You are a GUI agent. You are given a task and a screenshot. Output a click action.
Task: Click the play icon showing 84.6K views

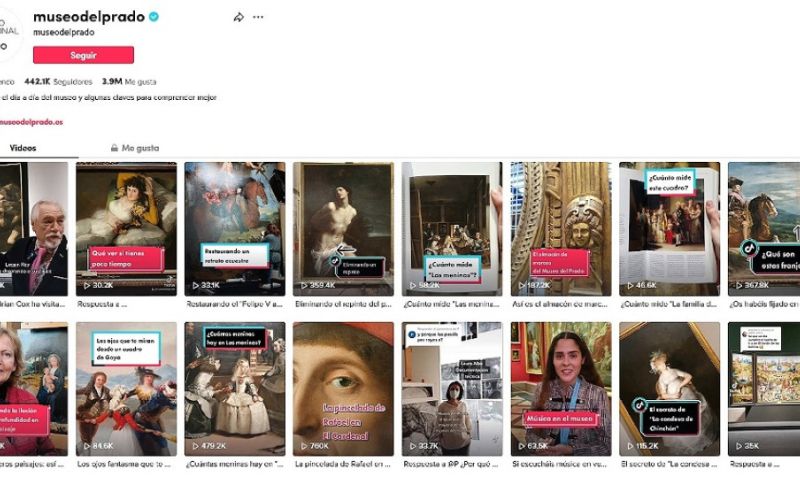click(x=87, y=446)
